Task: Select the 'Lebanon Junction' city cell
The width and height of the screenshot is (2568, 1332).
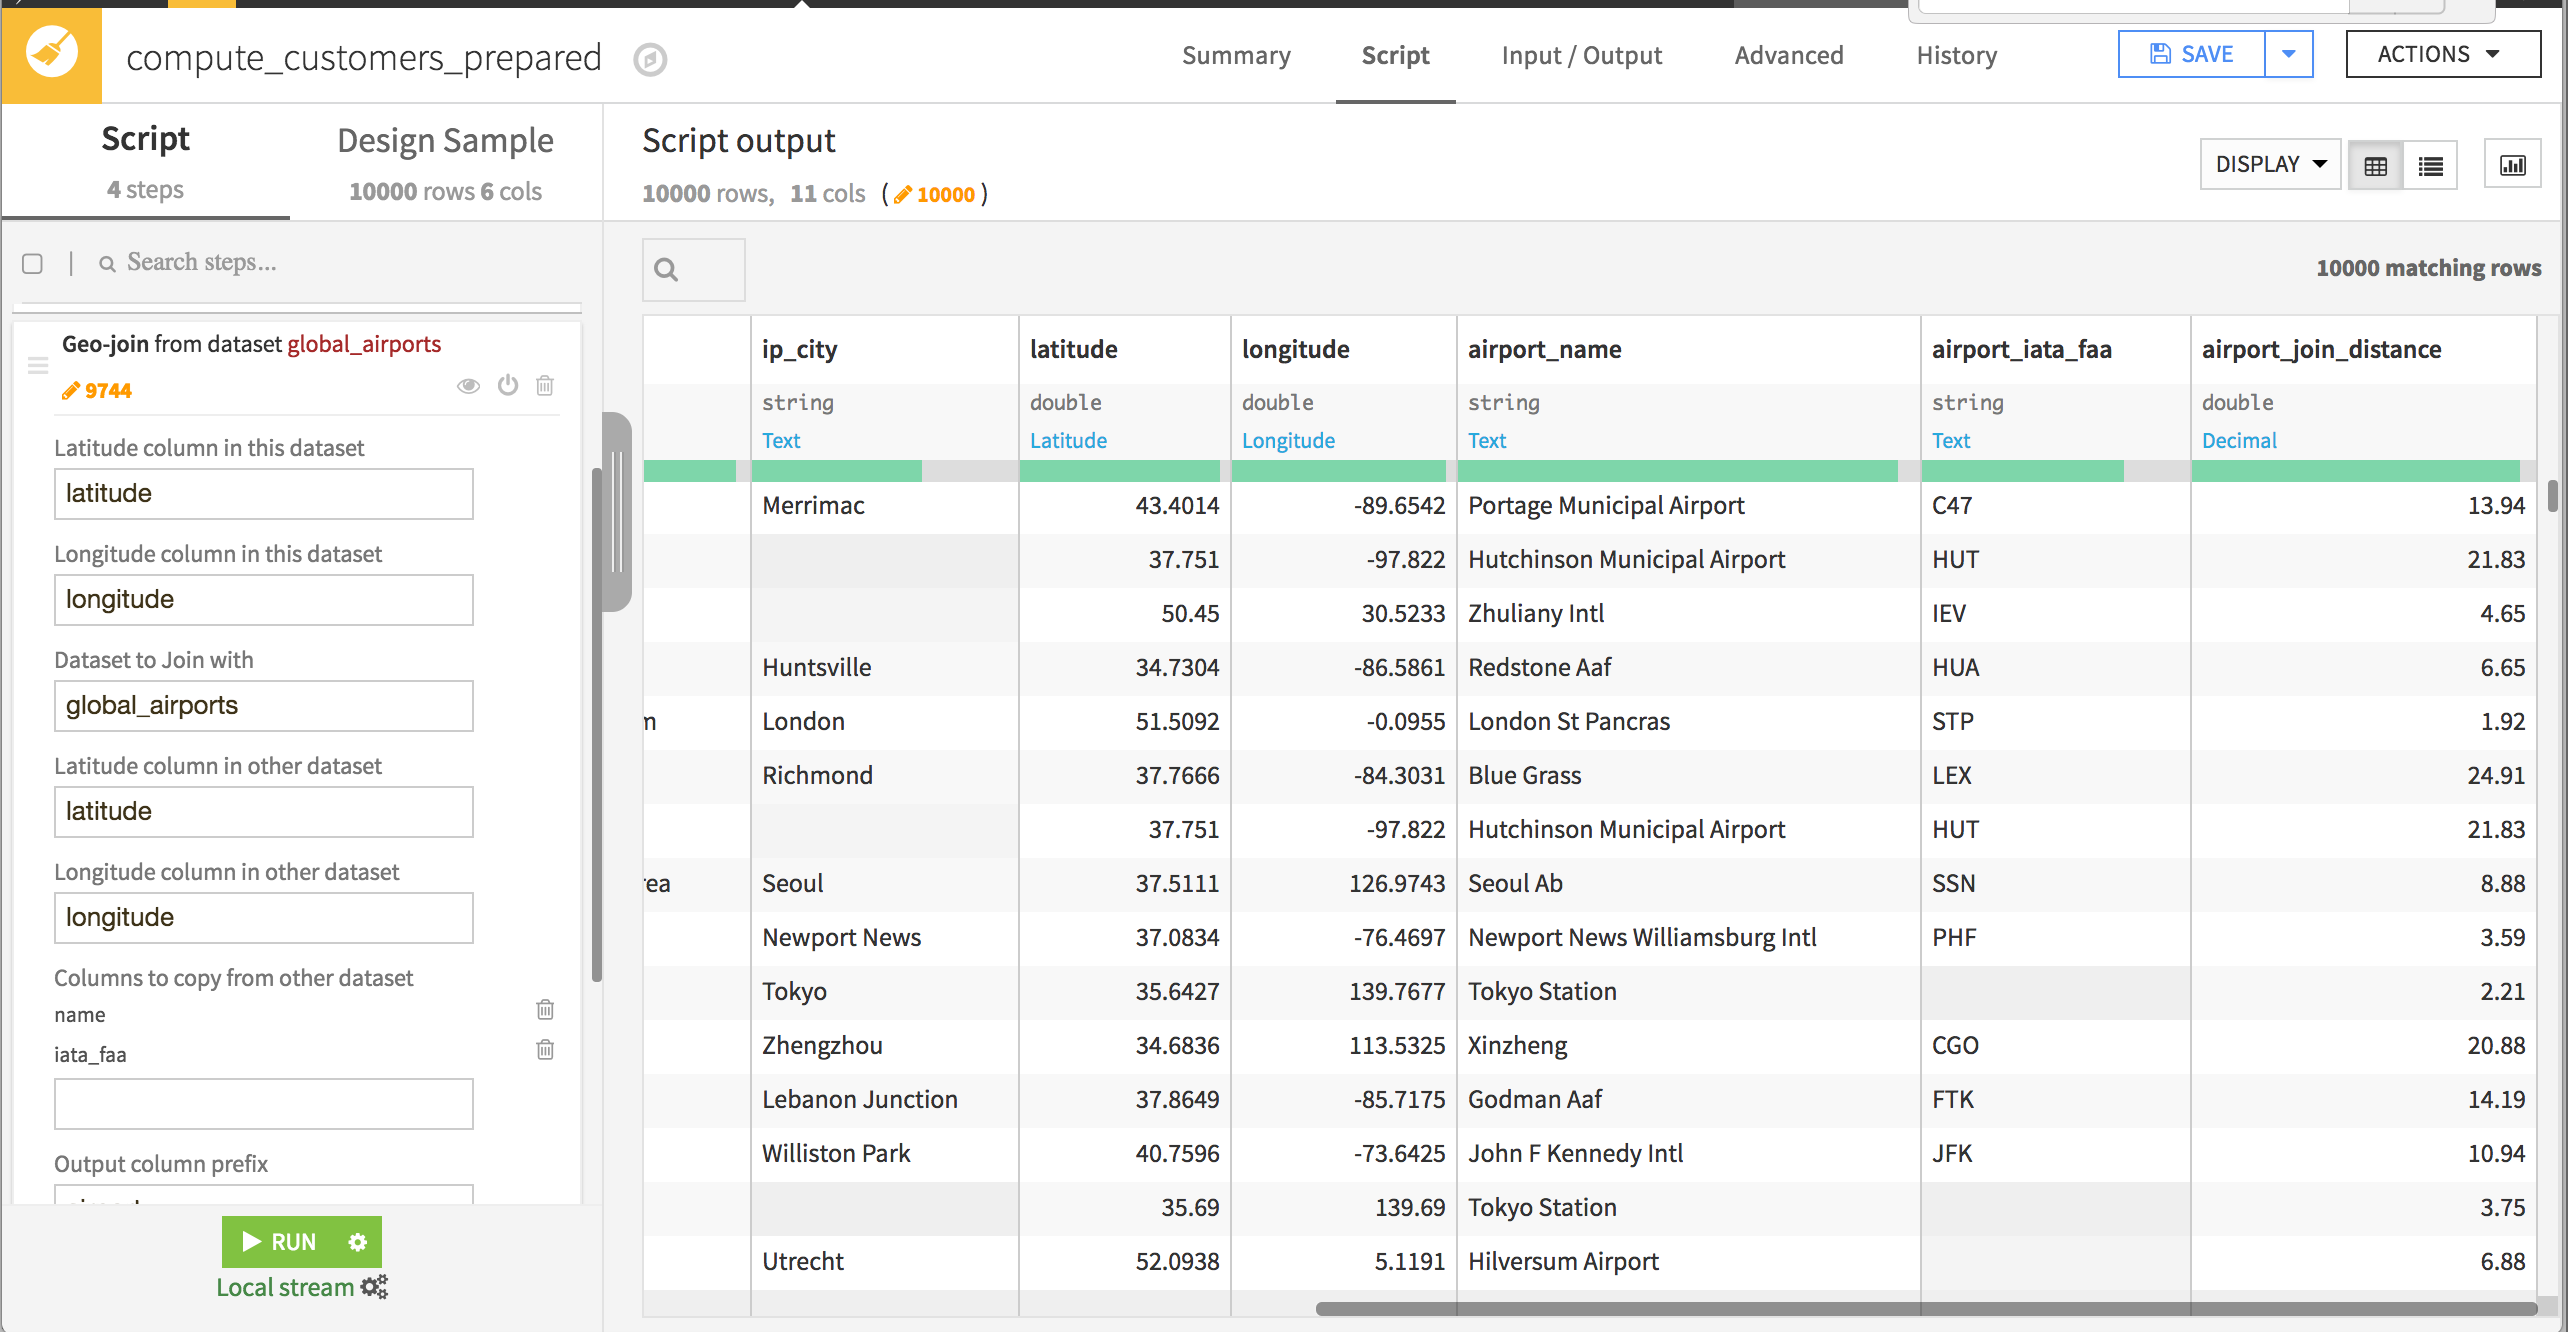Action: (885, 1100)
